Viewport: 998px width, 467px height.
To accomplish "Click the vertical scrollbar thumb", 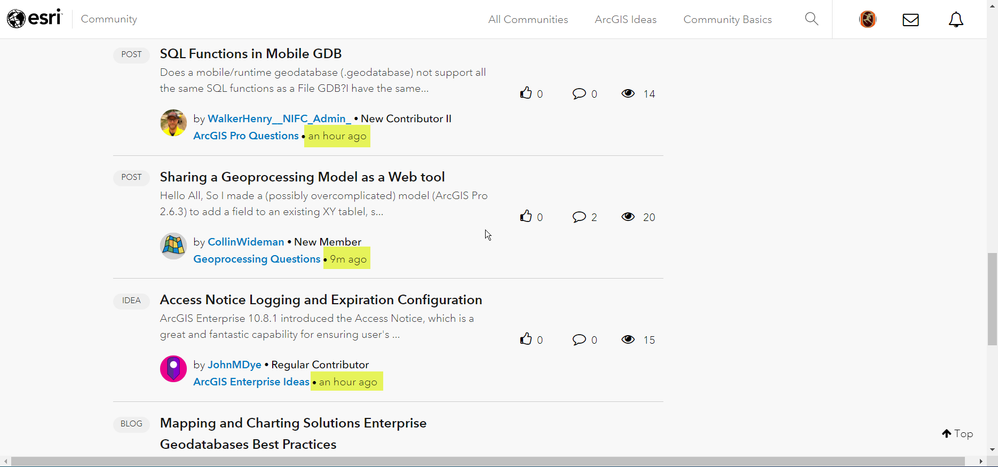I will pyautogui.click(x=991, y=298).
